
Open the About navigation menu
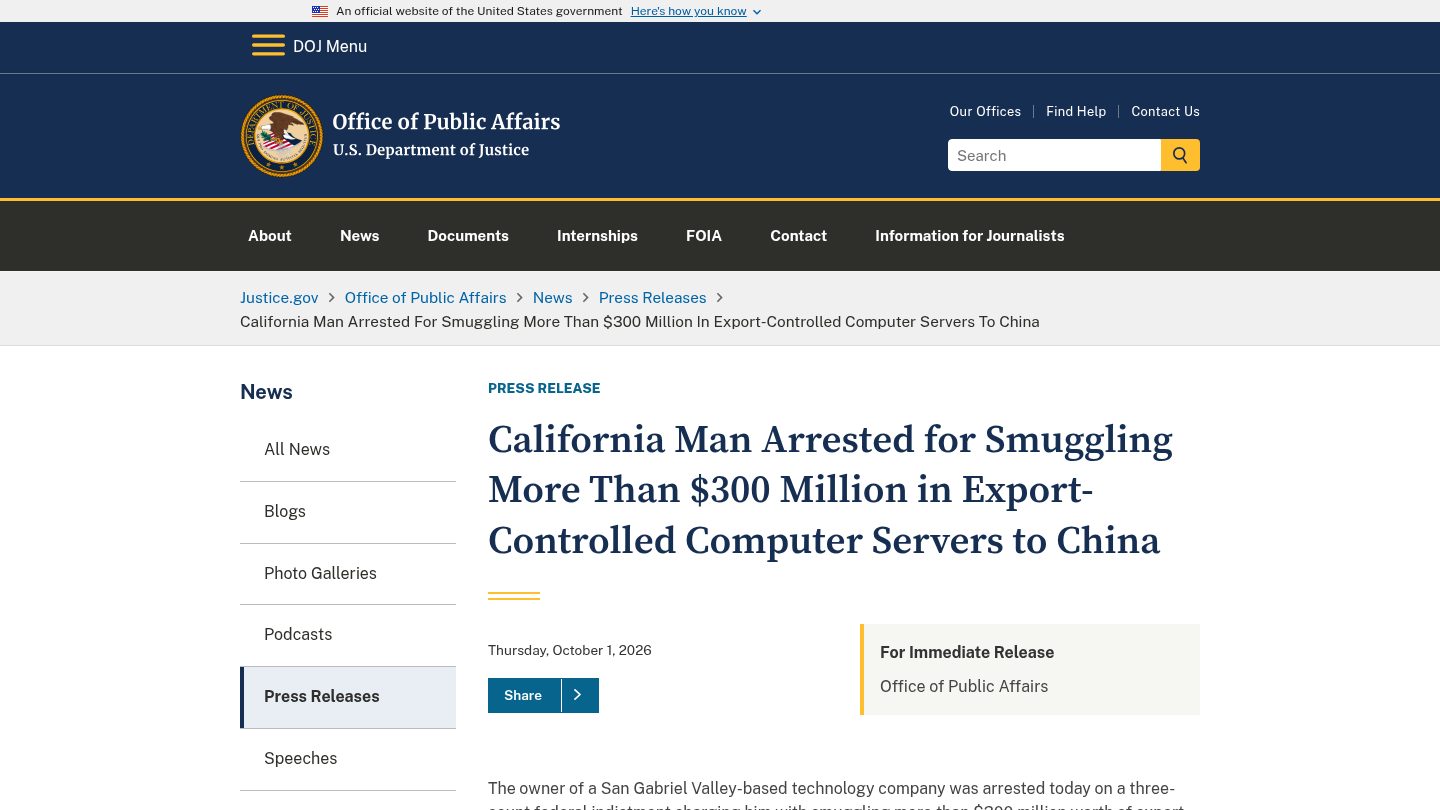270,236
